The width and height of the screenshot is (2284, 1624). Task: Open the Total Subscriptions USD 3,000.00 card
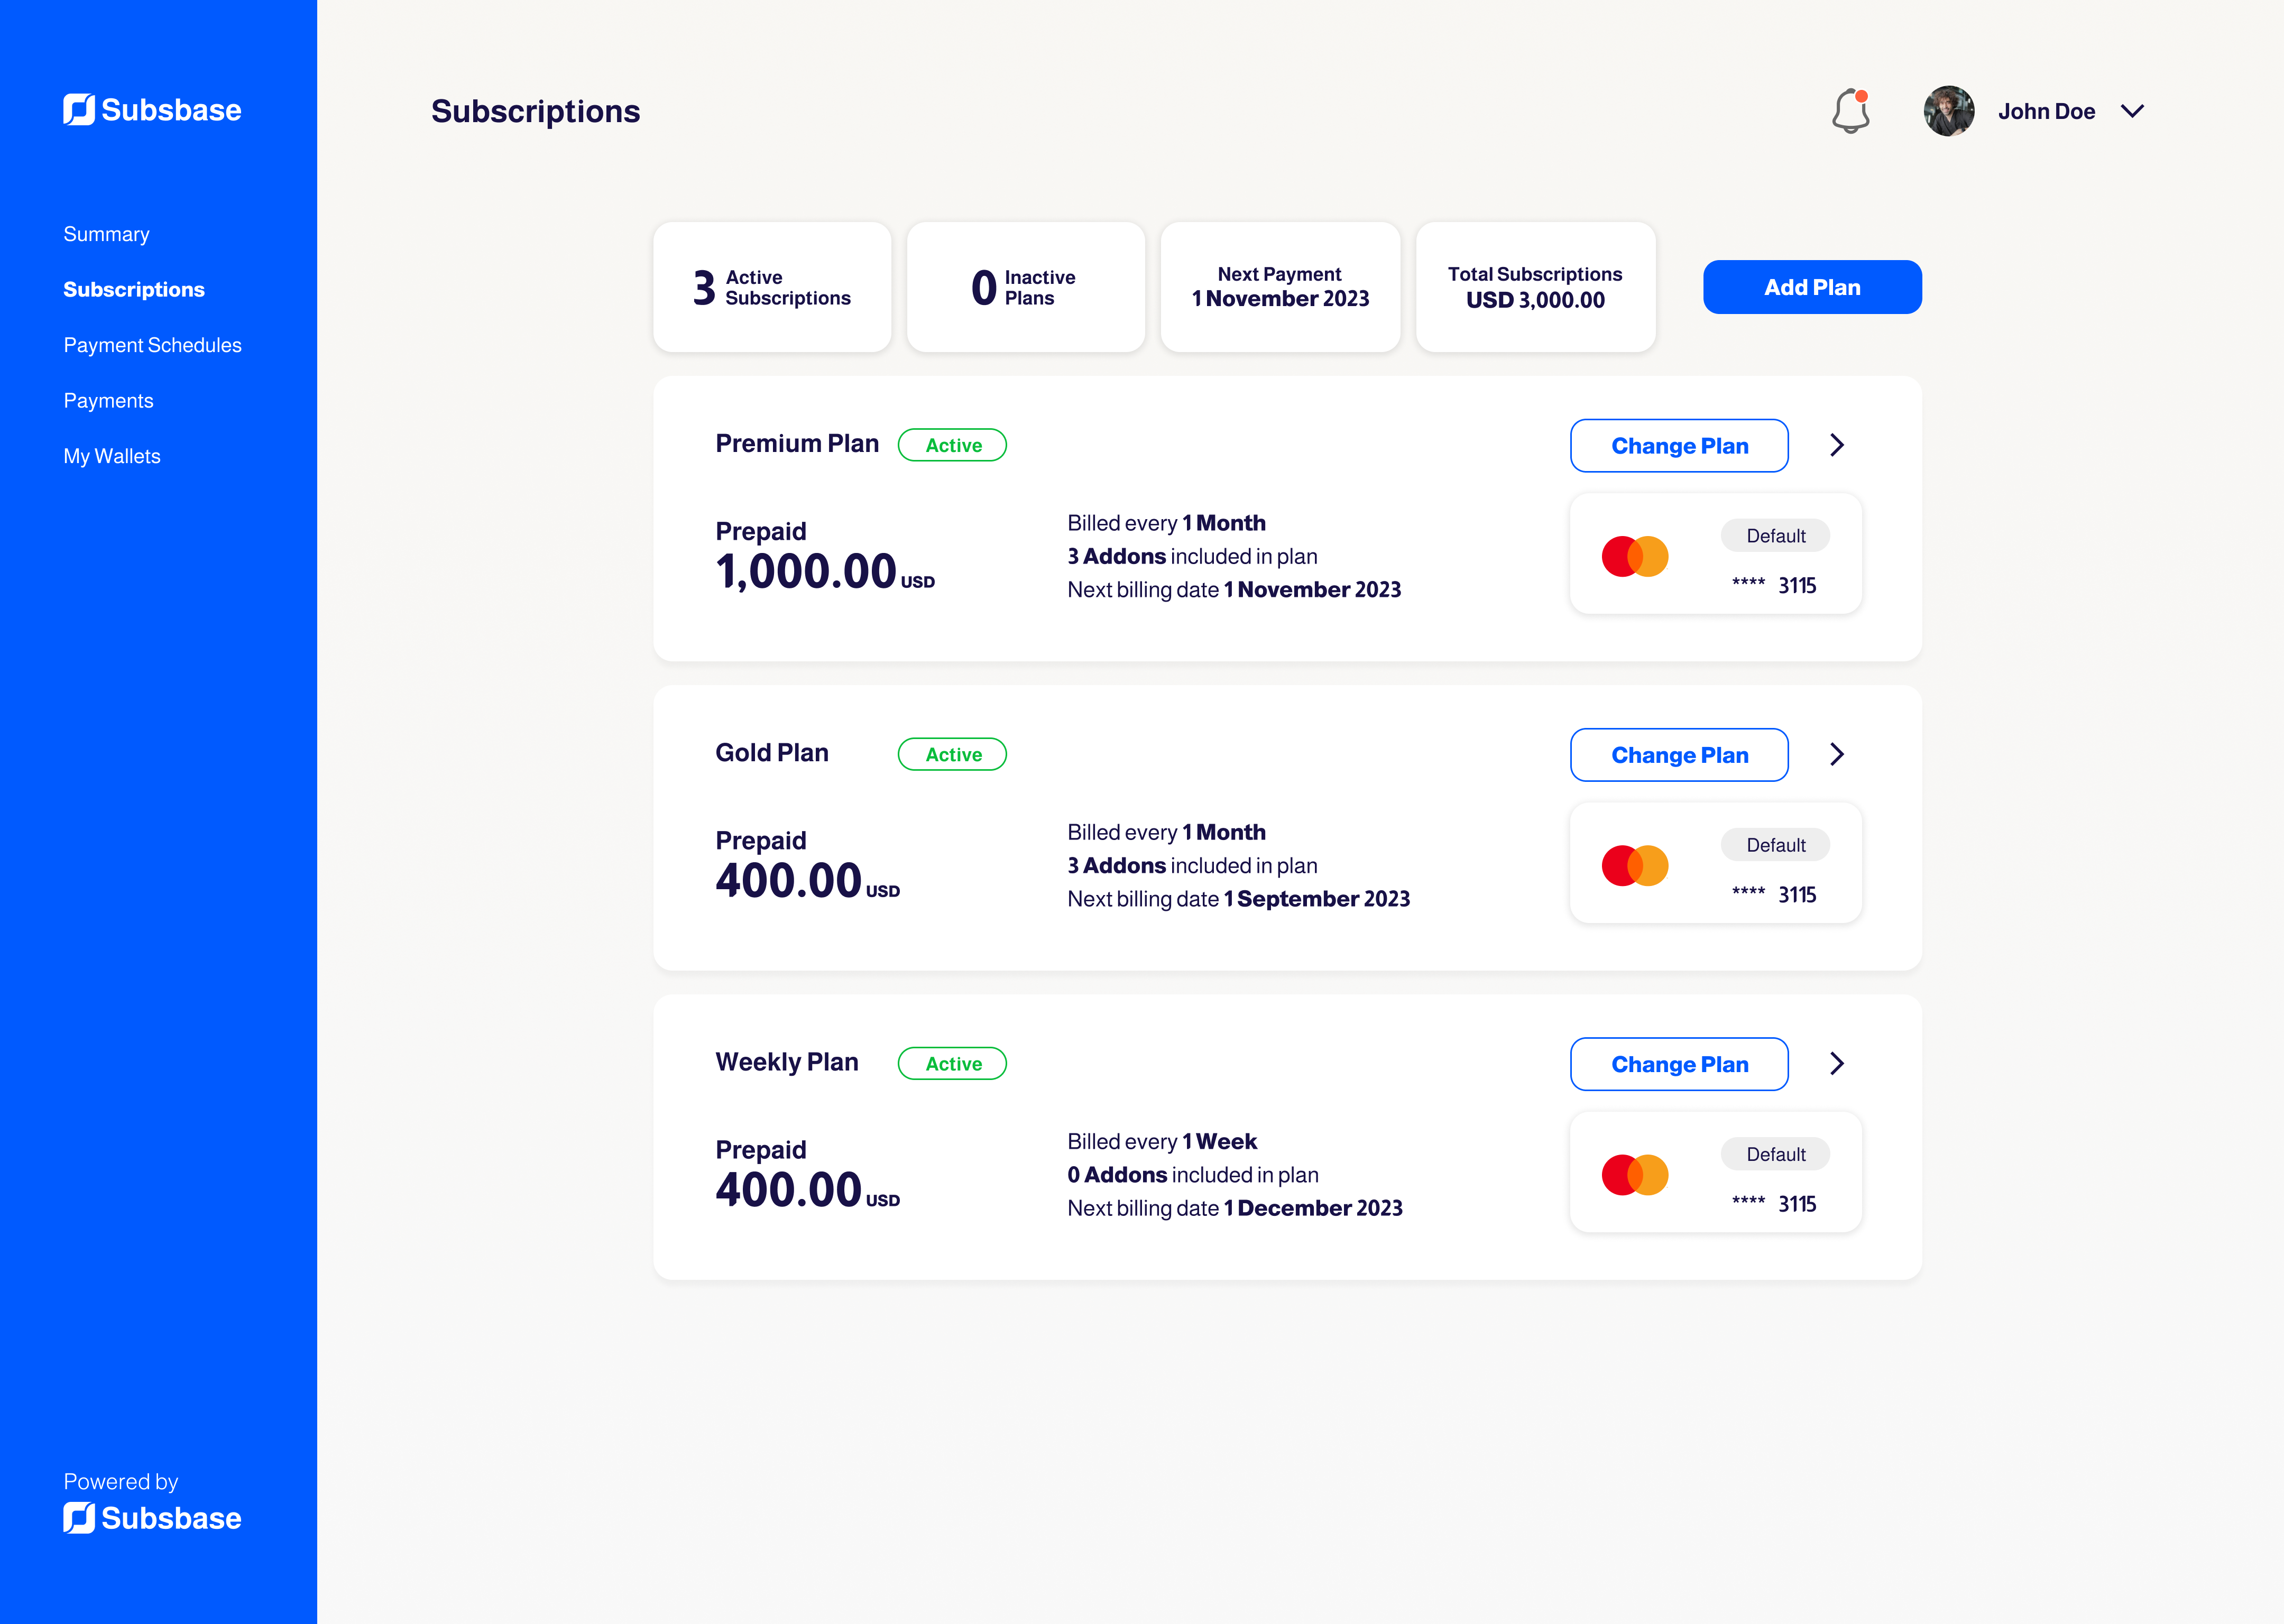(x=1535, y=287)
